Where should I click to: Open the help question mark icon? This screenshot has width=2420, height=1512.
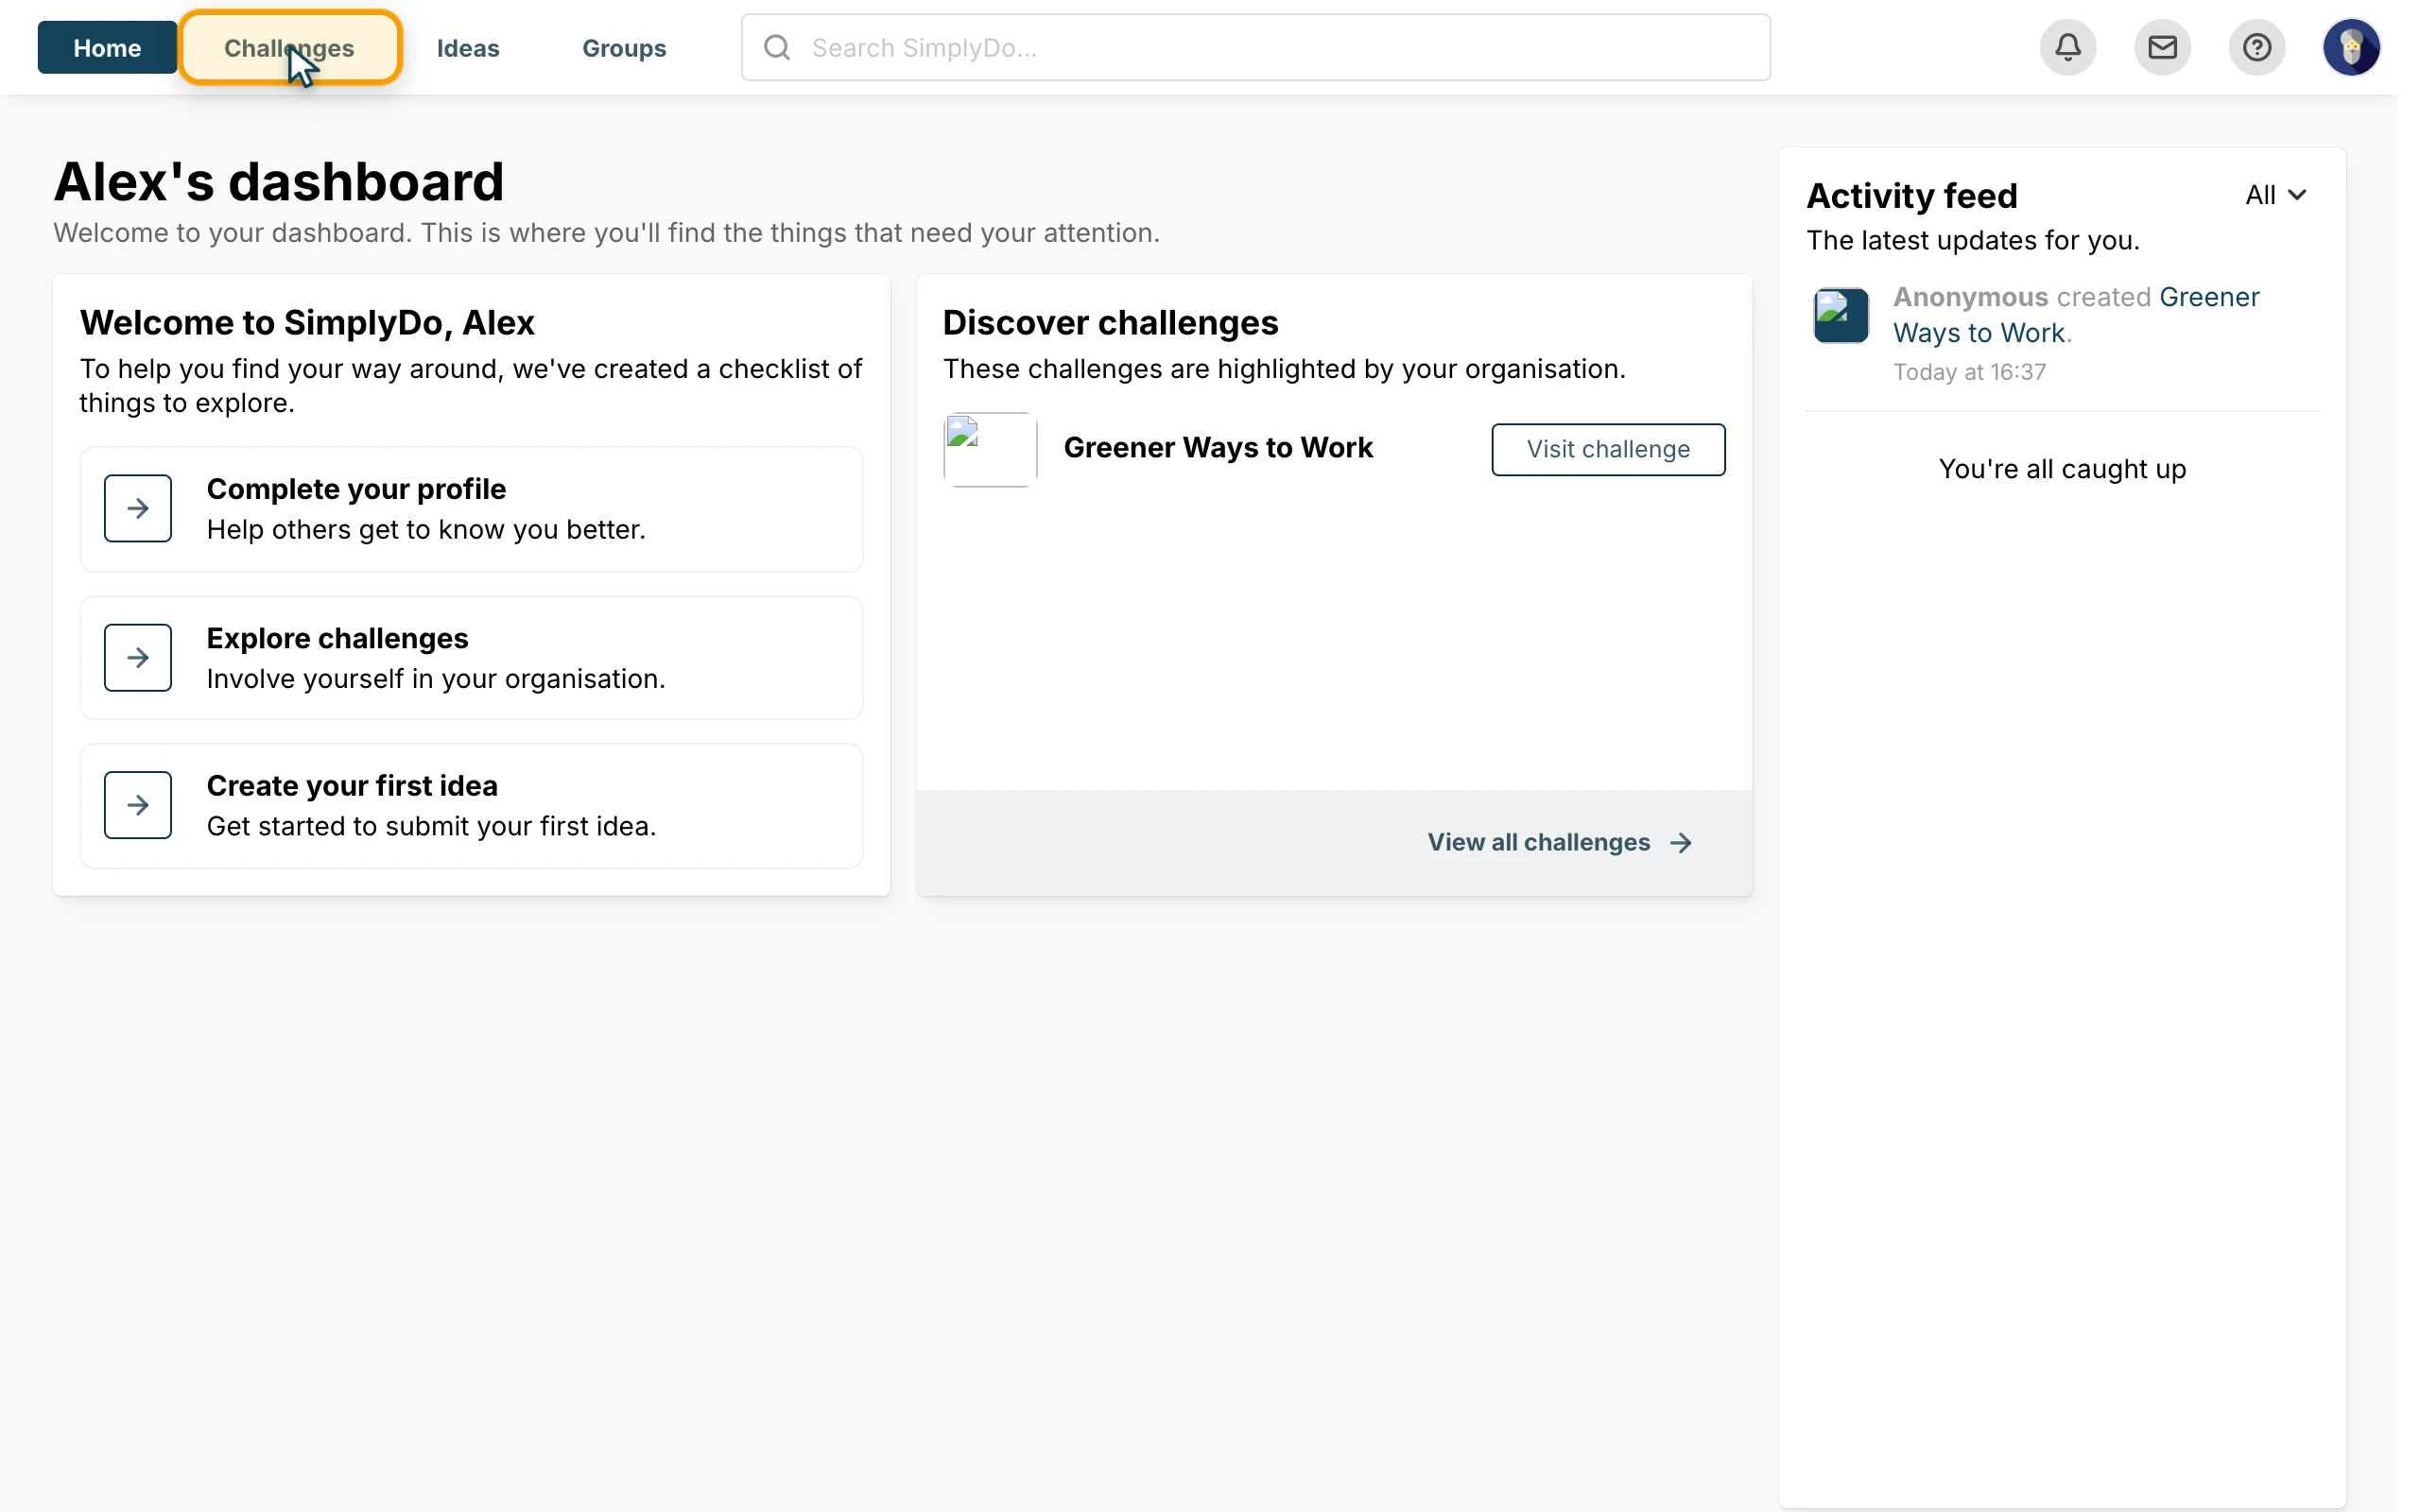2256,47
